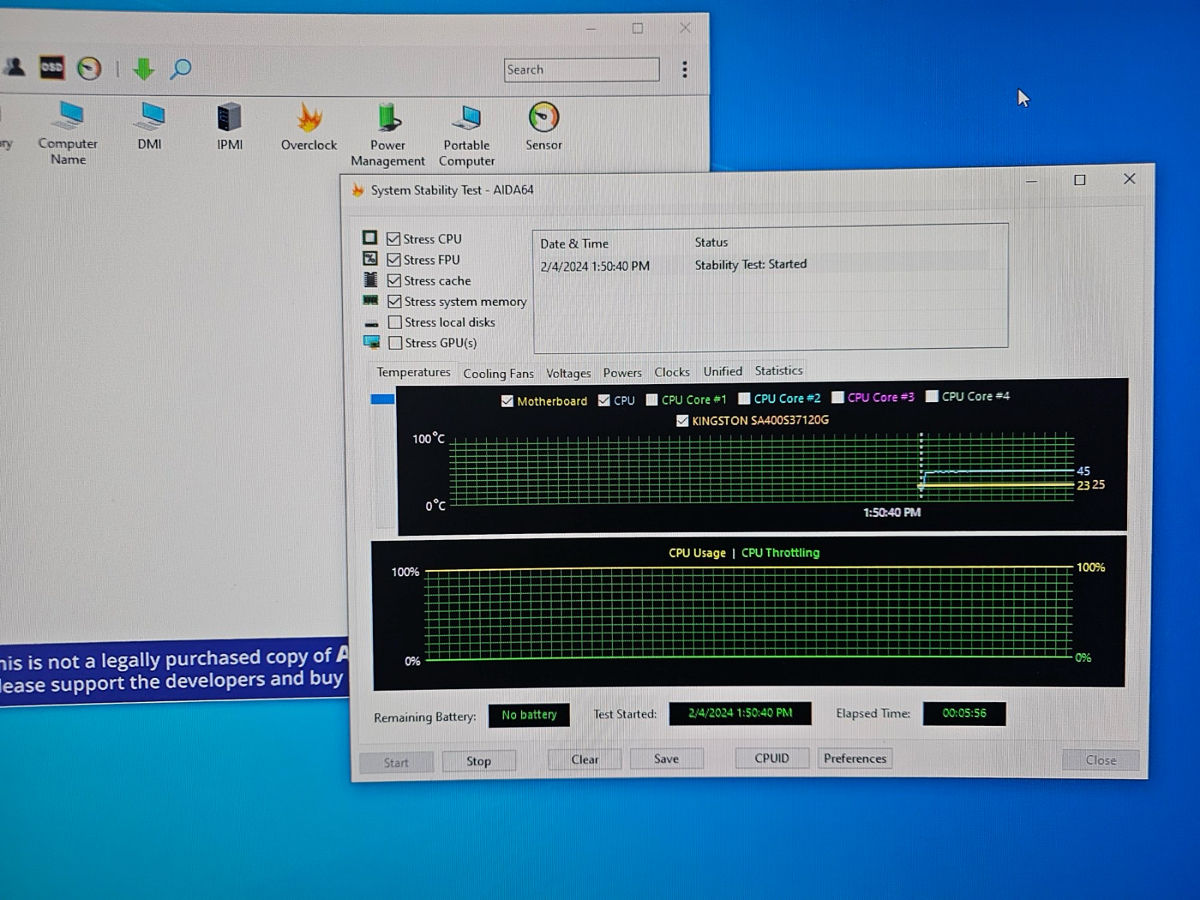Screen dimensions: 1200x900
Task: Click the magnifier search toolbar icon
Action: (180, 69)
